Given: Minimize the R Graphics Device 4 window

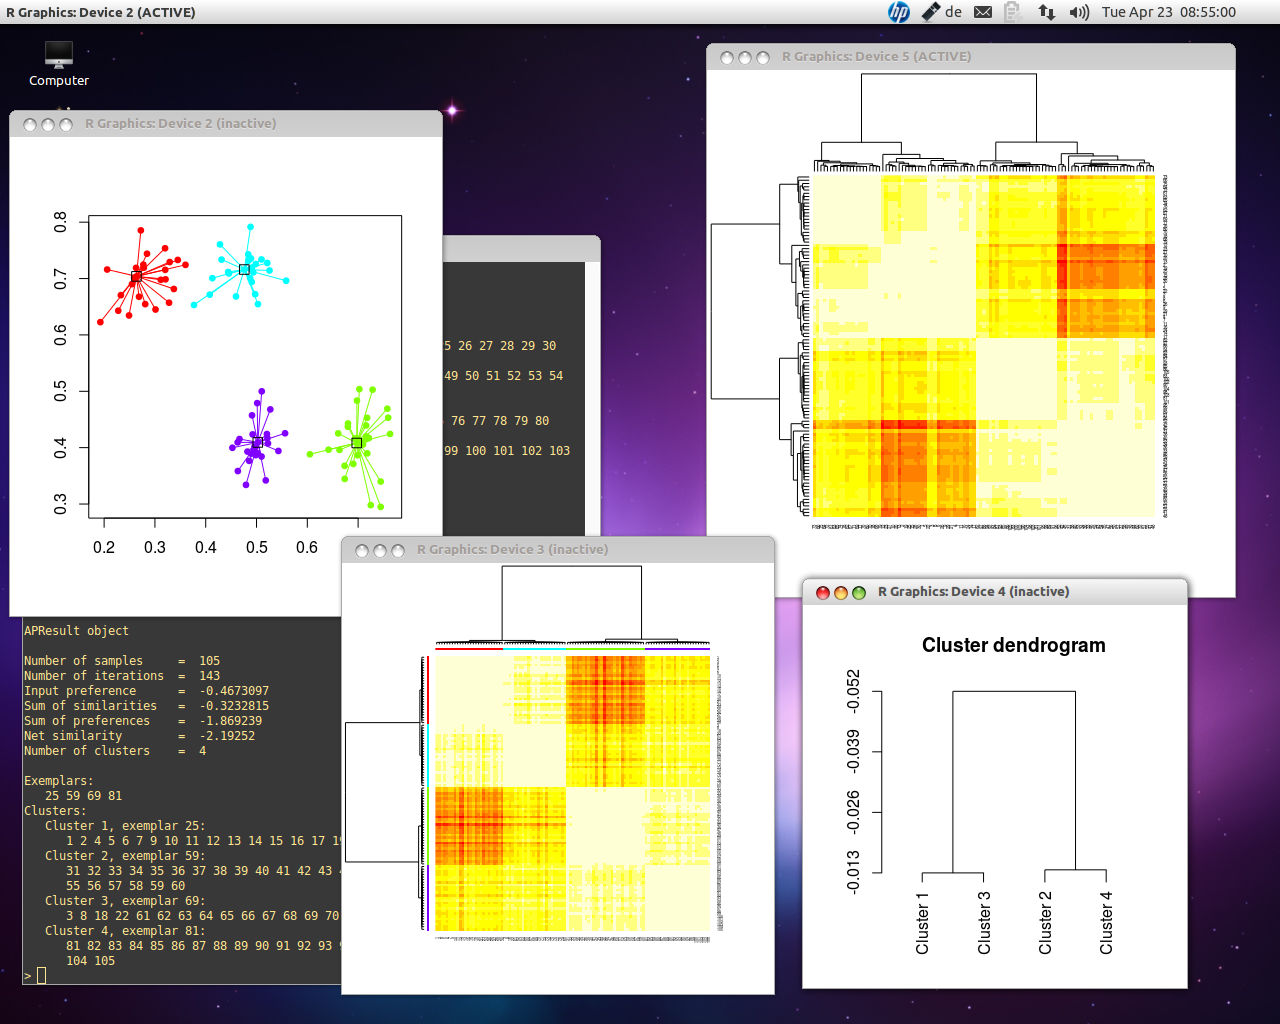Looking at the screenshot, I should pos(841,592).
